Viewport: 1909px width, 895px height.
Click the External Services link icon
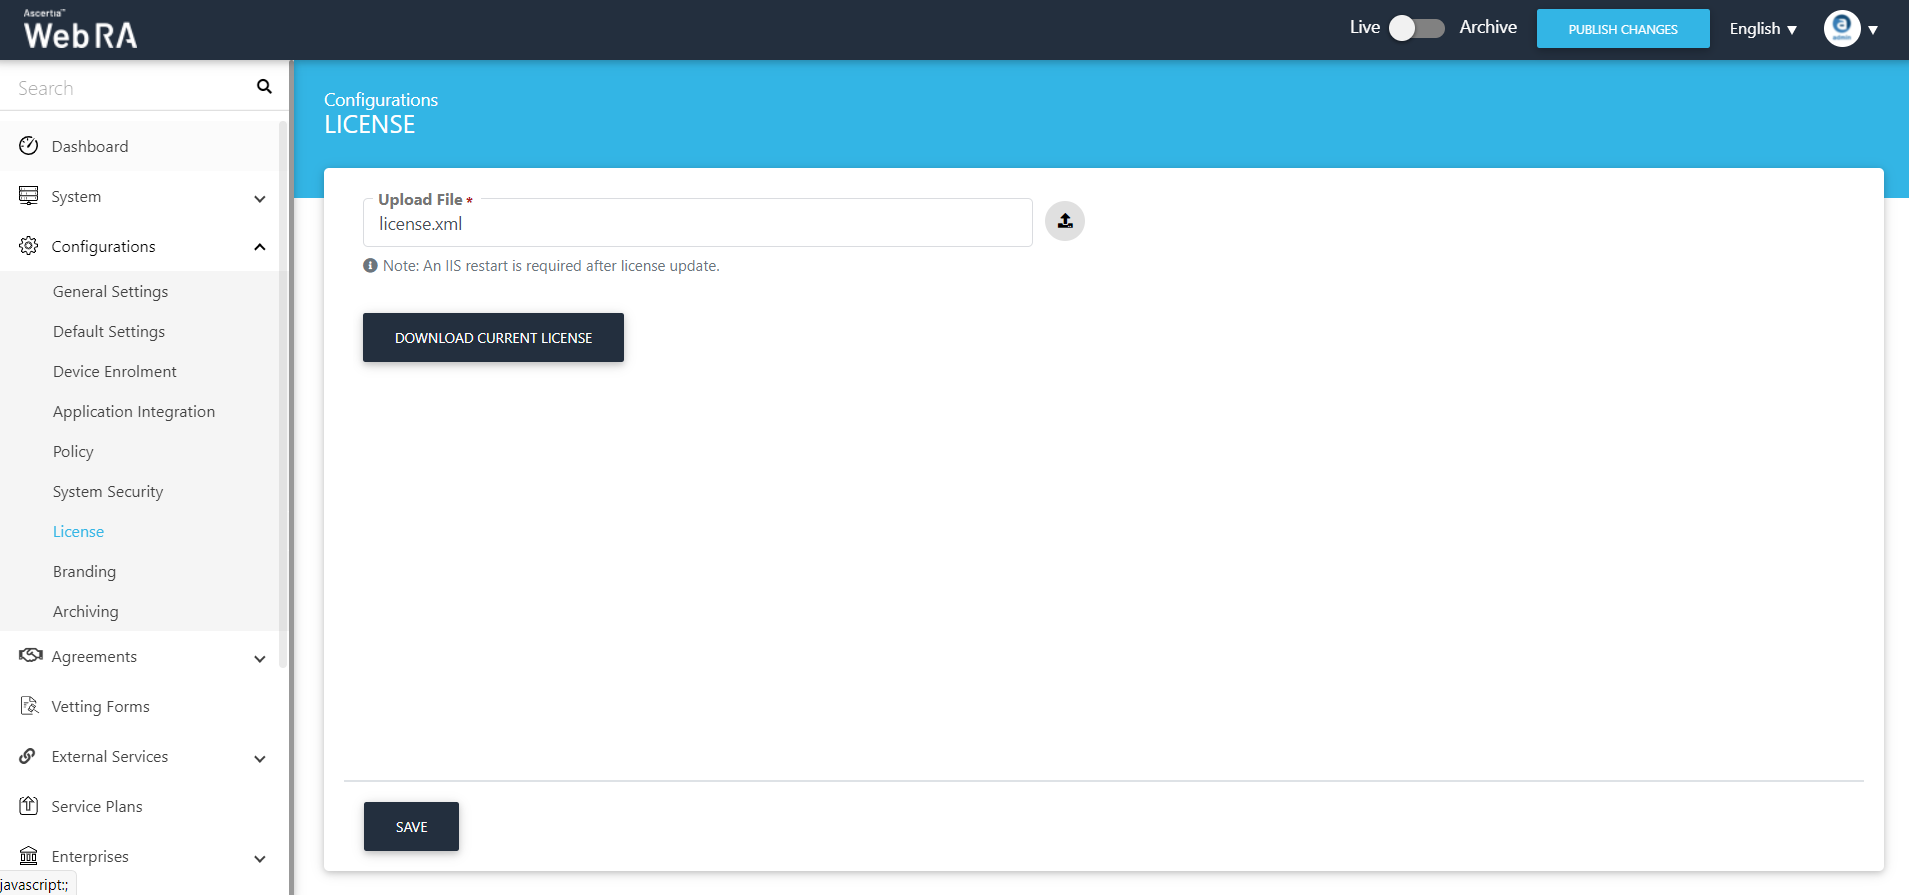tap(28, 756)
